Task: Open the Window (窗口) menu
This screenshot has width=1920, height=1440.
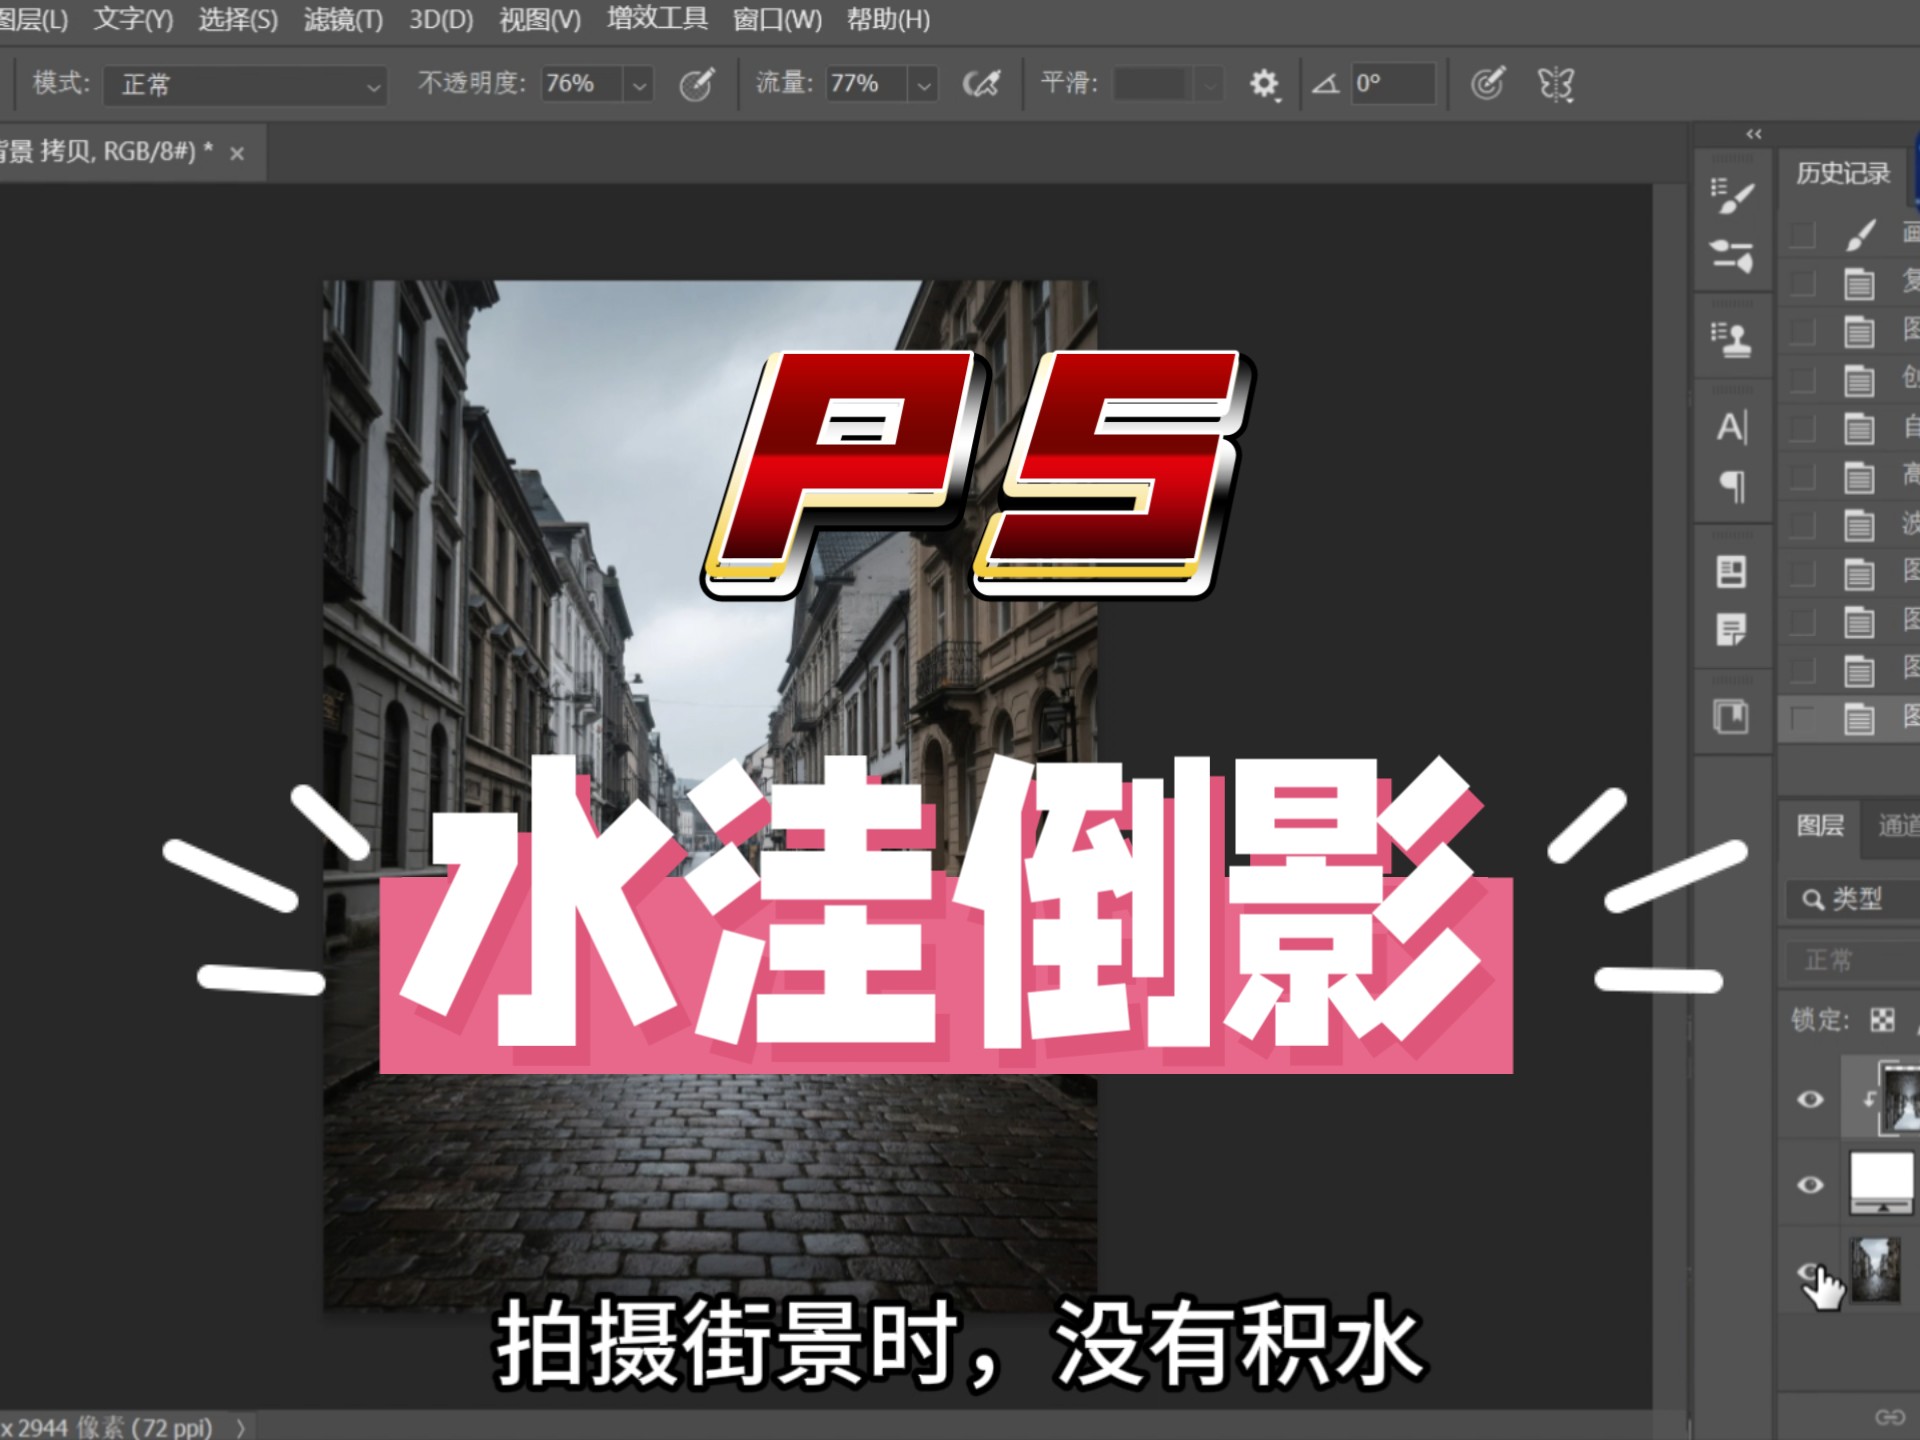Action: 777,20
